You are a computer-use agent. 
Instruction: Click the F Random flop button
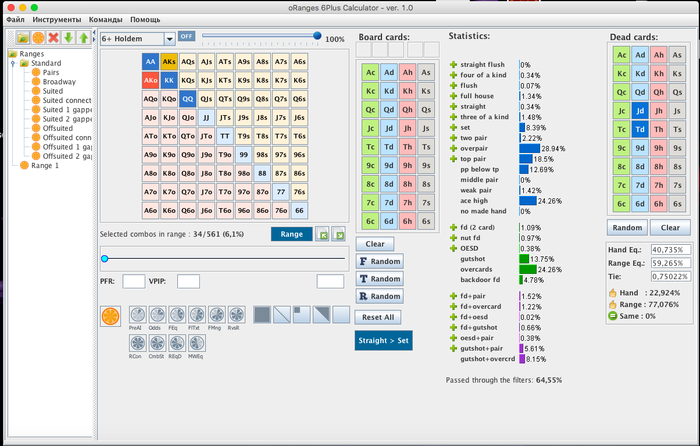pyautogui.click(x=380, y=261)
